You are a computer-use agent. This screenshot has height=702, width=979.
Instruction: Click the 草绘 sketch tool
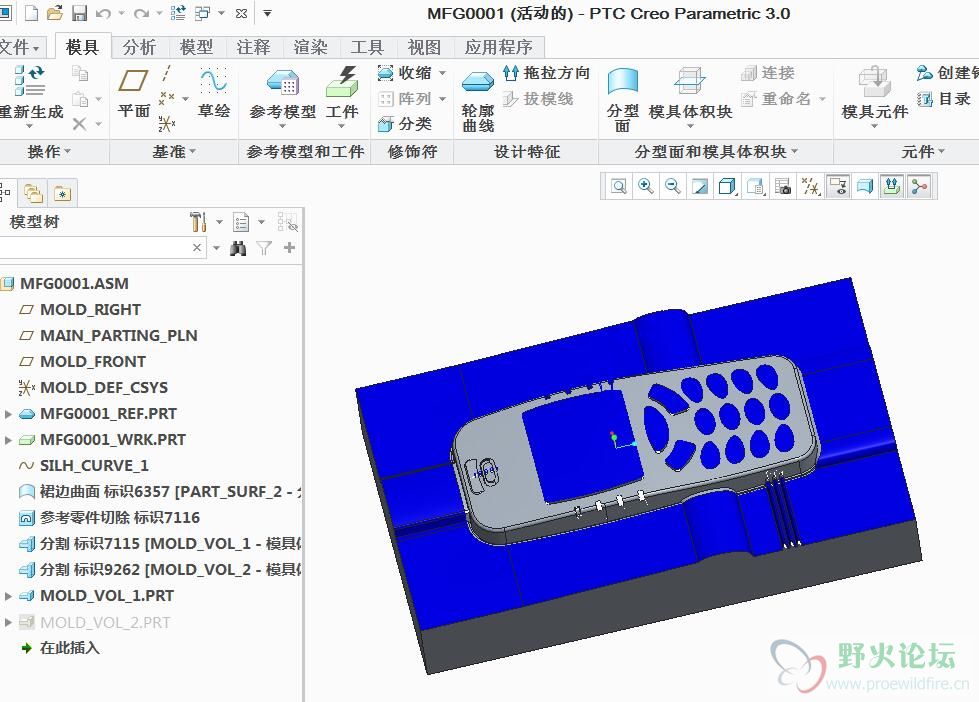tap(214, 92)
